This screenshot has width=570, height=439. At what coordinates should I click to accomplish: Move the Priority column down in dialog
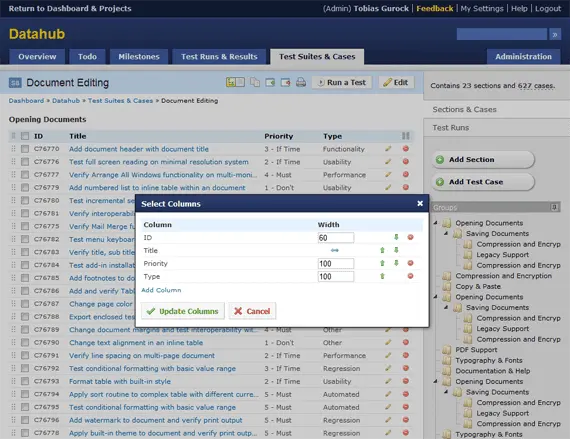point(396,263)
